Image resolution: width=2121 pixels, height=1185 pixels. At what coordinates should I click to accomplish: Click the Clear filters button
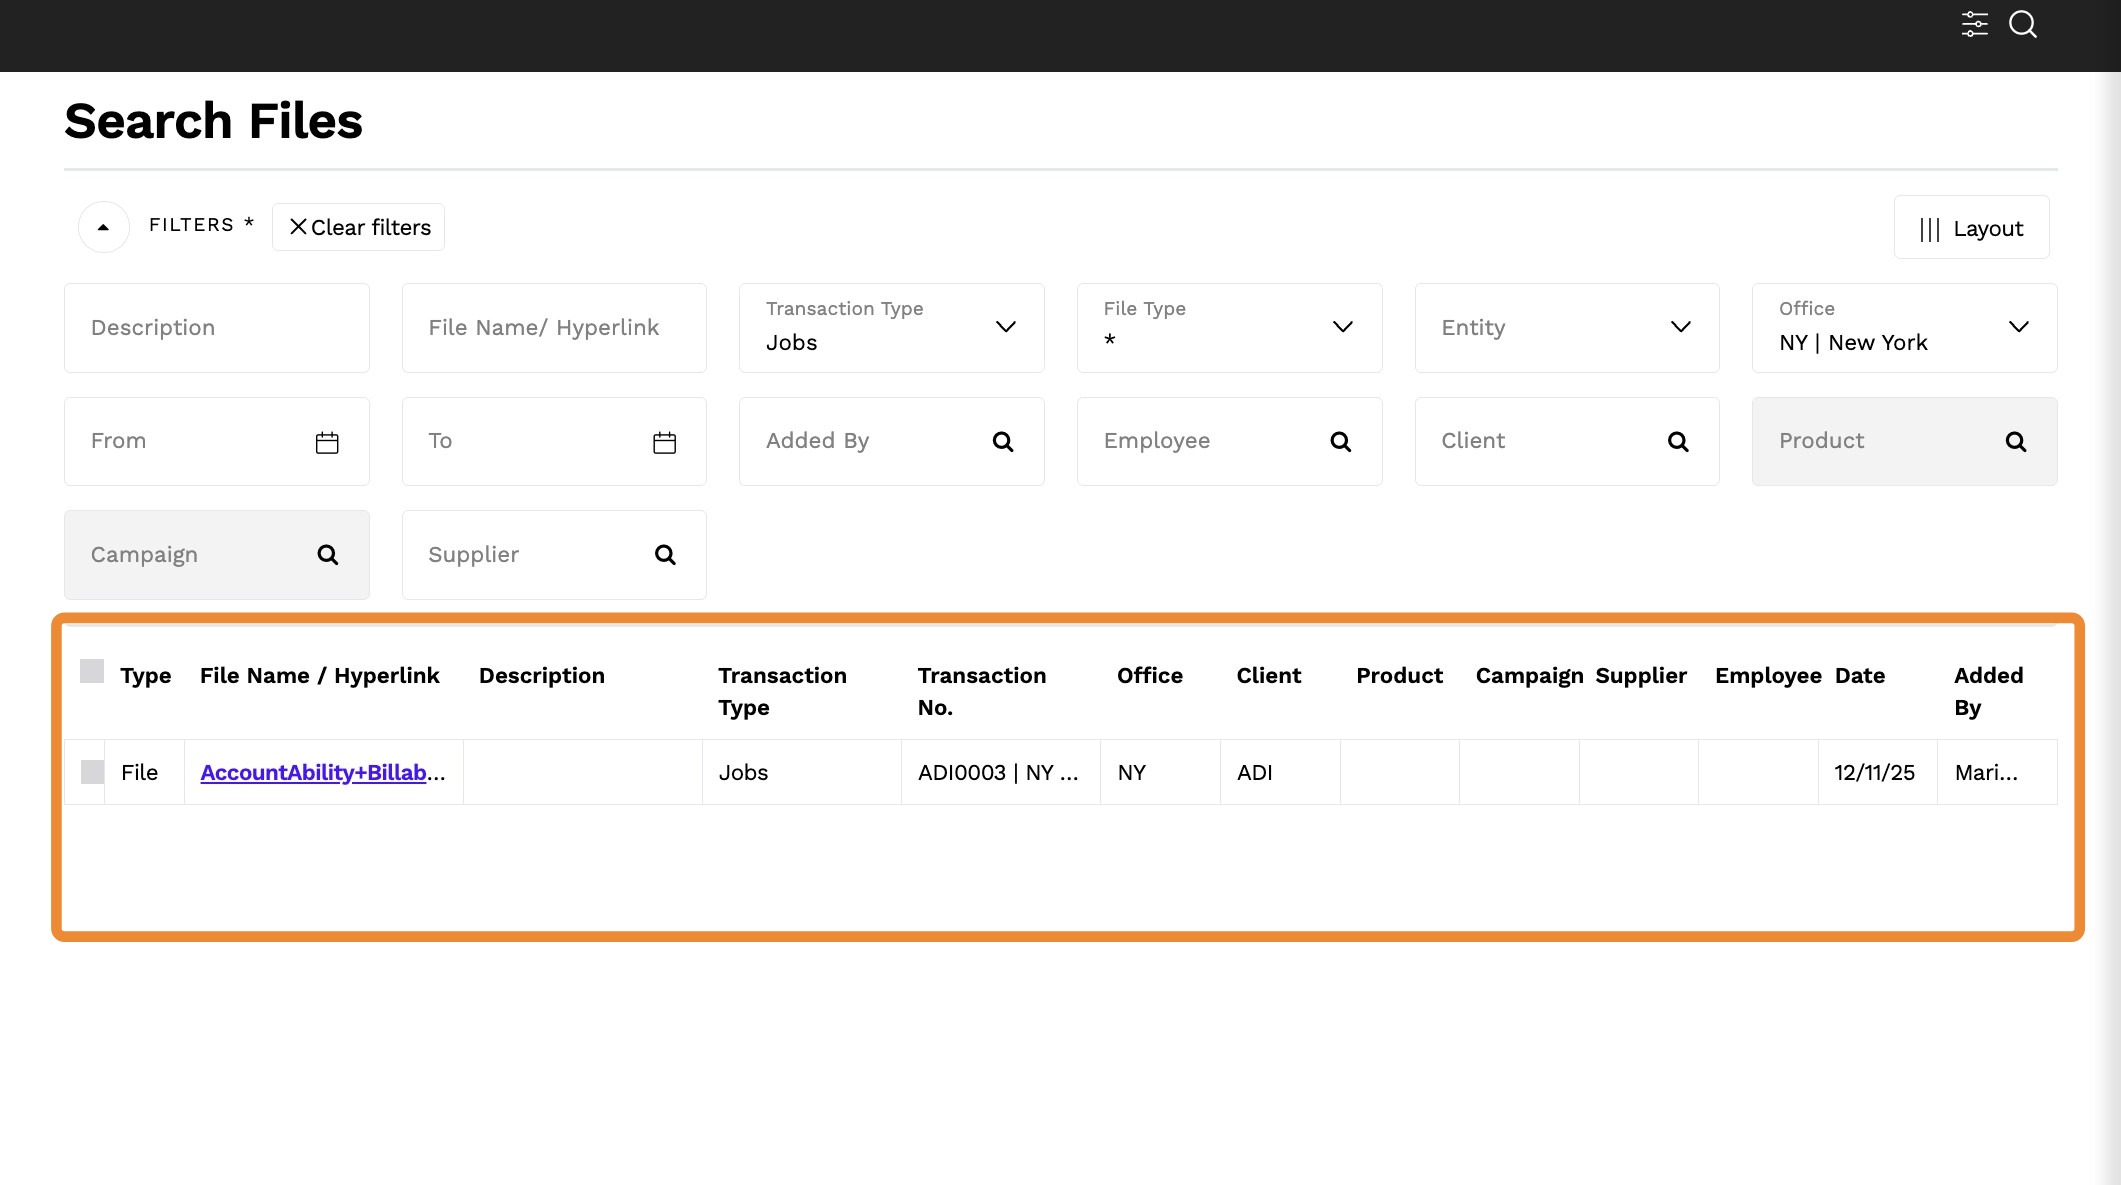(359, 228)
